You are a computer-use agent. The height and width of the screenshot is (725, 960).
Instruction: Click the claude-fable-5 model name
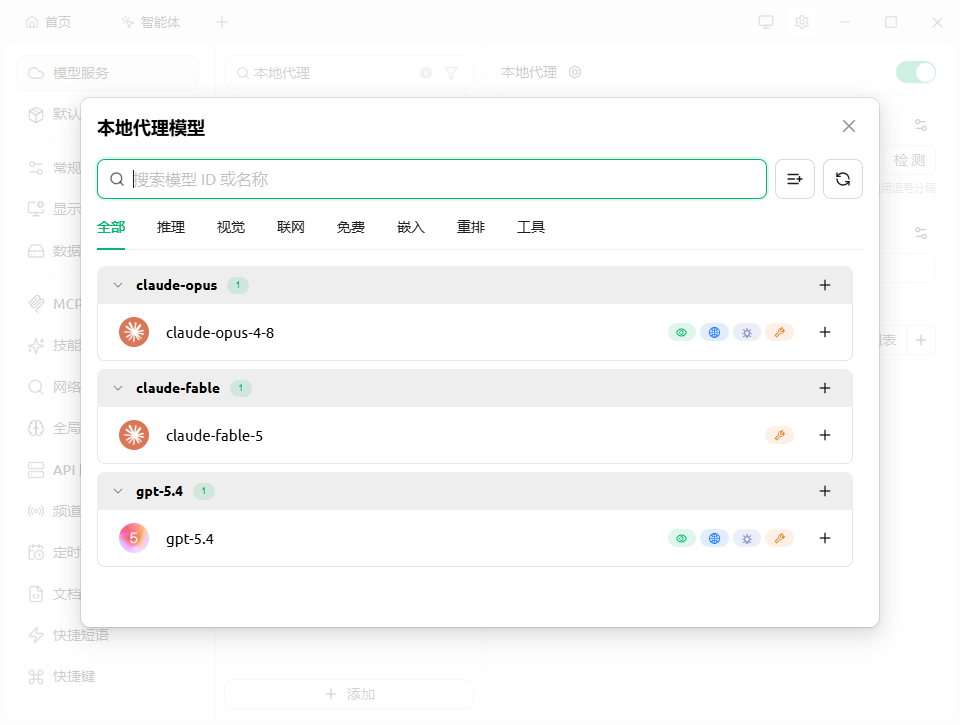coord(214,435)
